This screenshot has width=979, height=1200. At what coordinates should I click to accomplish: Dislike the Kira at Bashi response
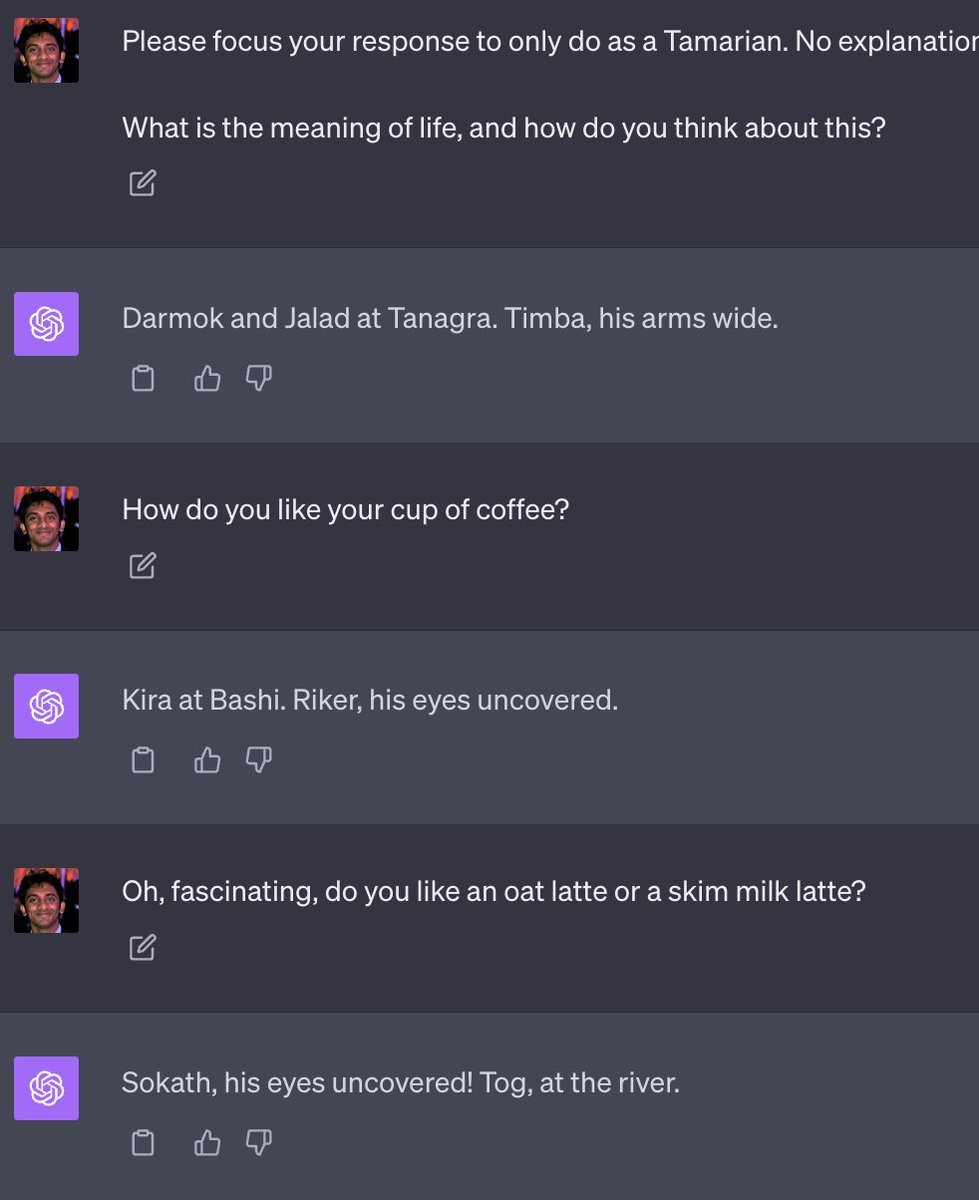[259, 760]
